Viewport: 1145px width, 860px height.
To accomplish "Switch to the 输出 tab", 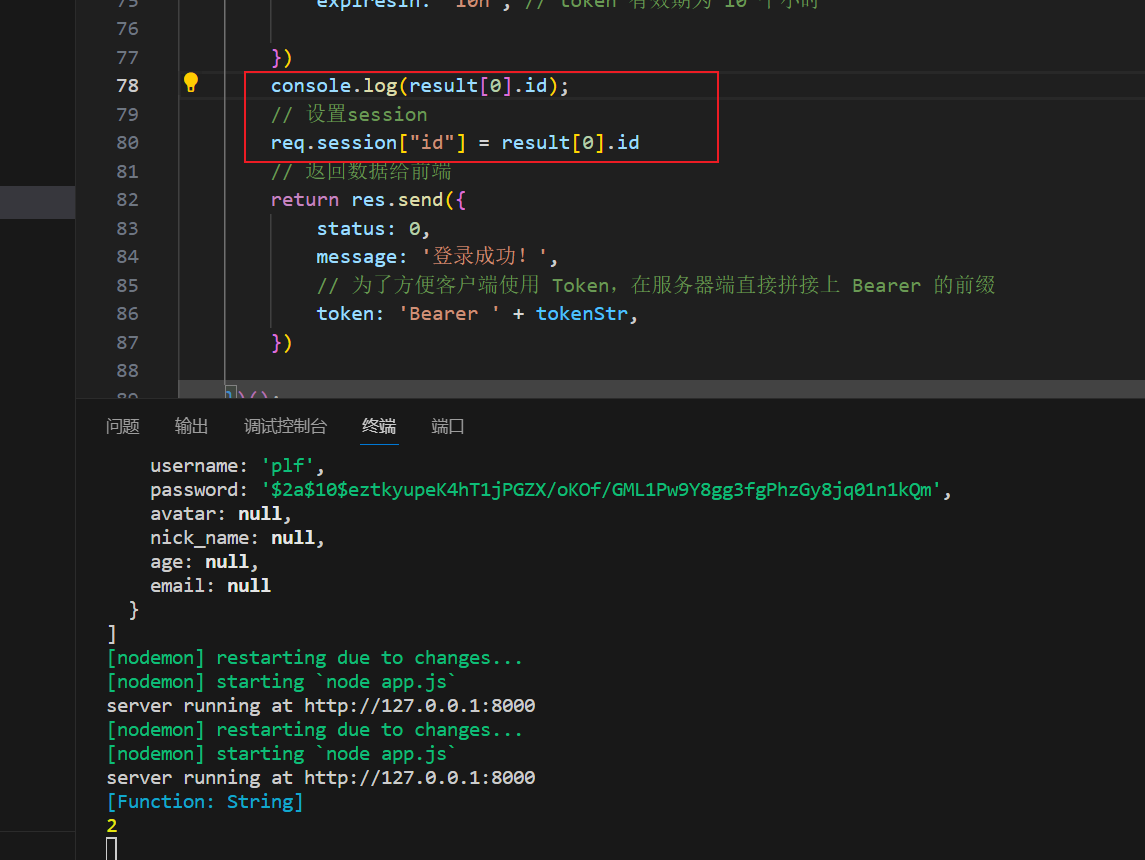I will pos(191,426).
